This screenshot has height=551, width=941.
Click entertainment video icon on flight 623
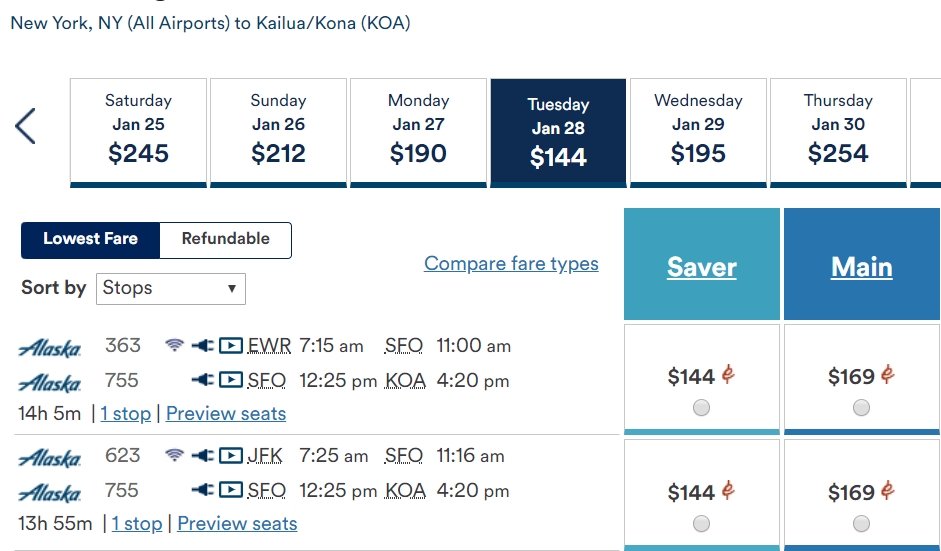(230, 456)
